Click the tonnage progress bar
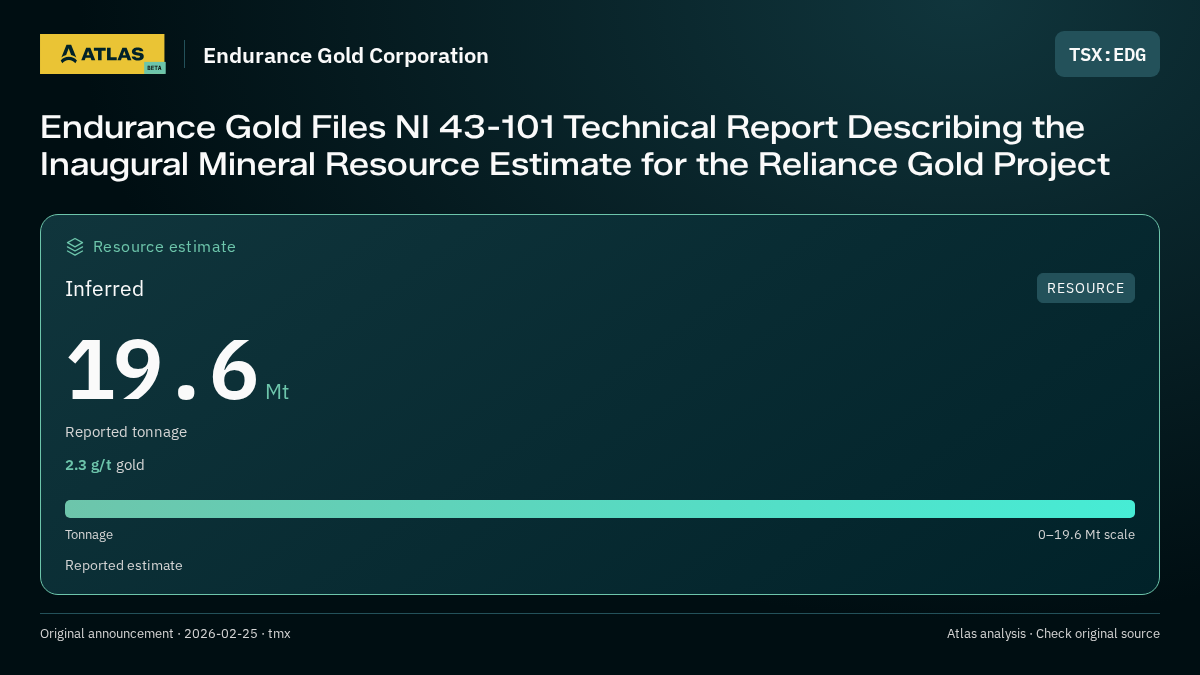Image resolution: width=1200 pixels, height=675 pixels. pyautogui.click(x=600, y=509)
